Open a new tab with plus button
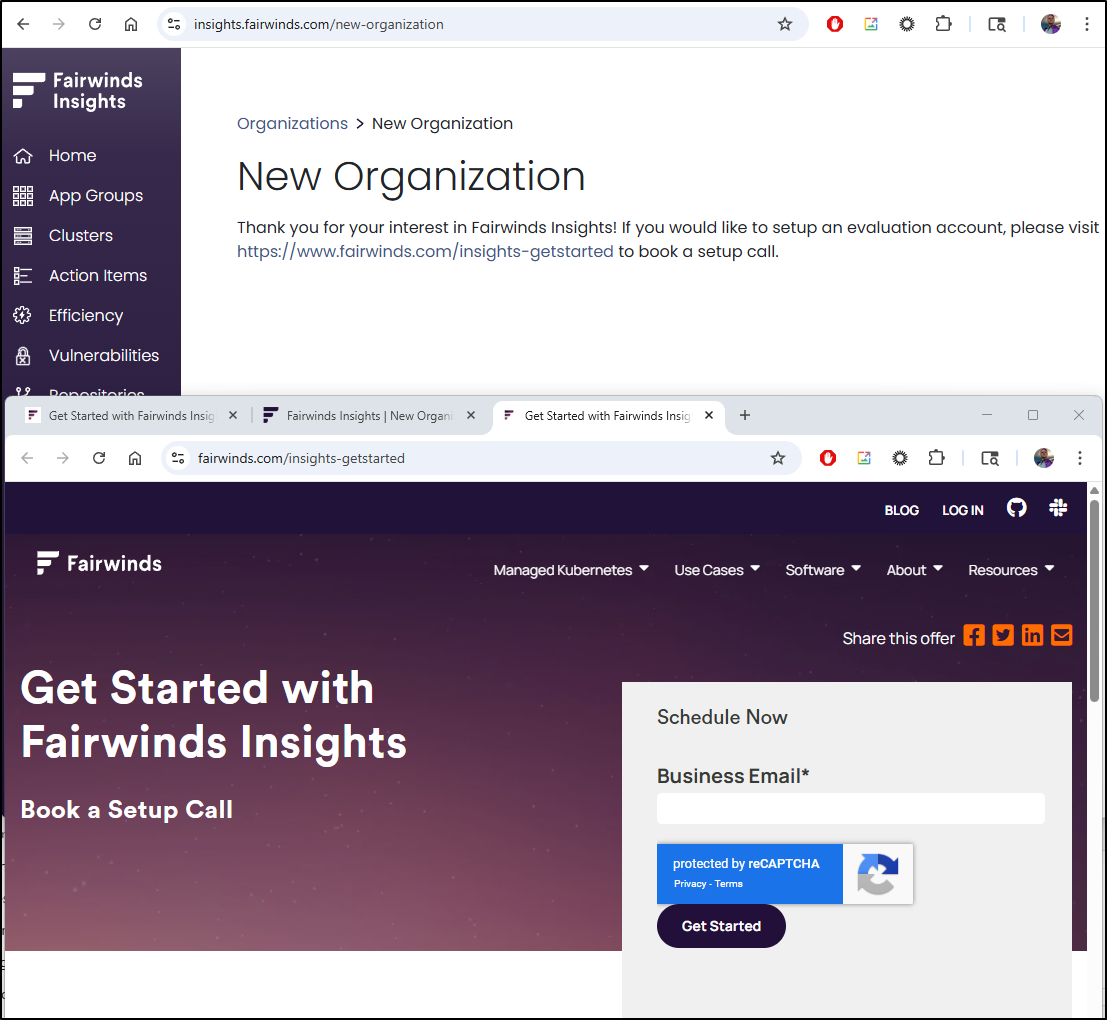 pos(745,415)
